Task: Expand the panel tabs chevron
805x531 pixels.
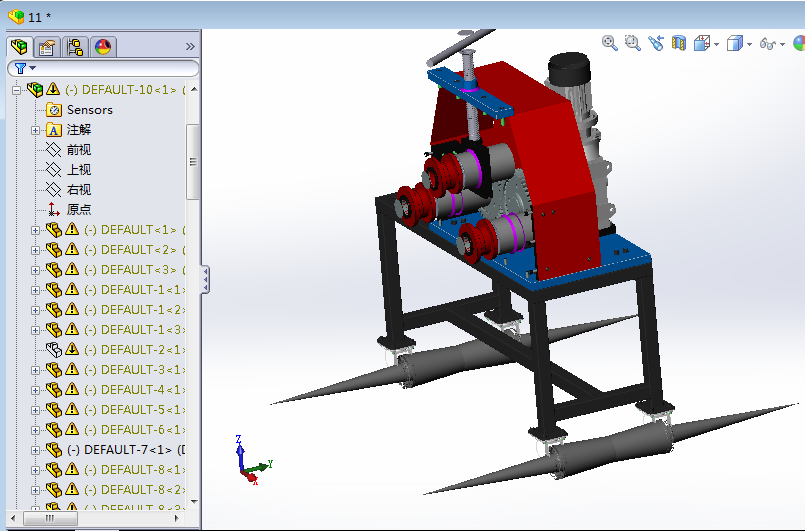Action: pos(190,47)
